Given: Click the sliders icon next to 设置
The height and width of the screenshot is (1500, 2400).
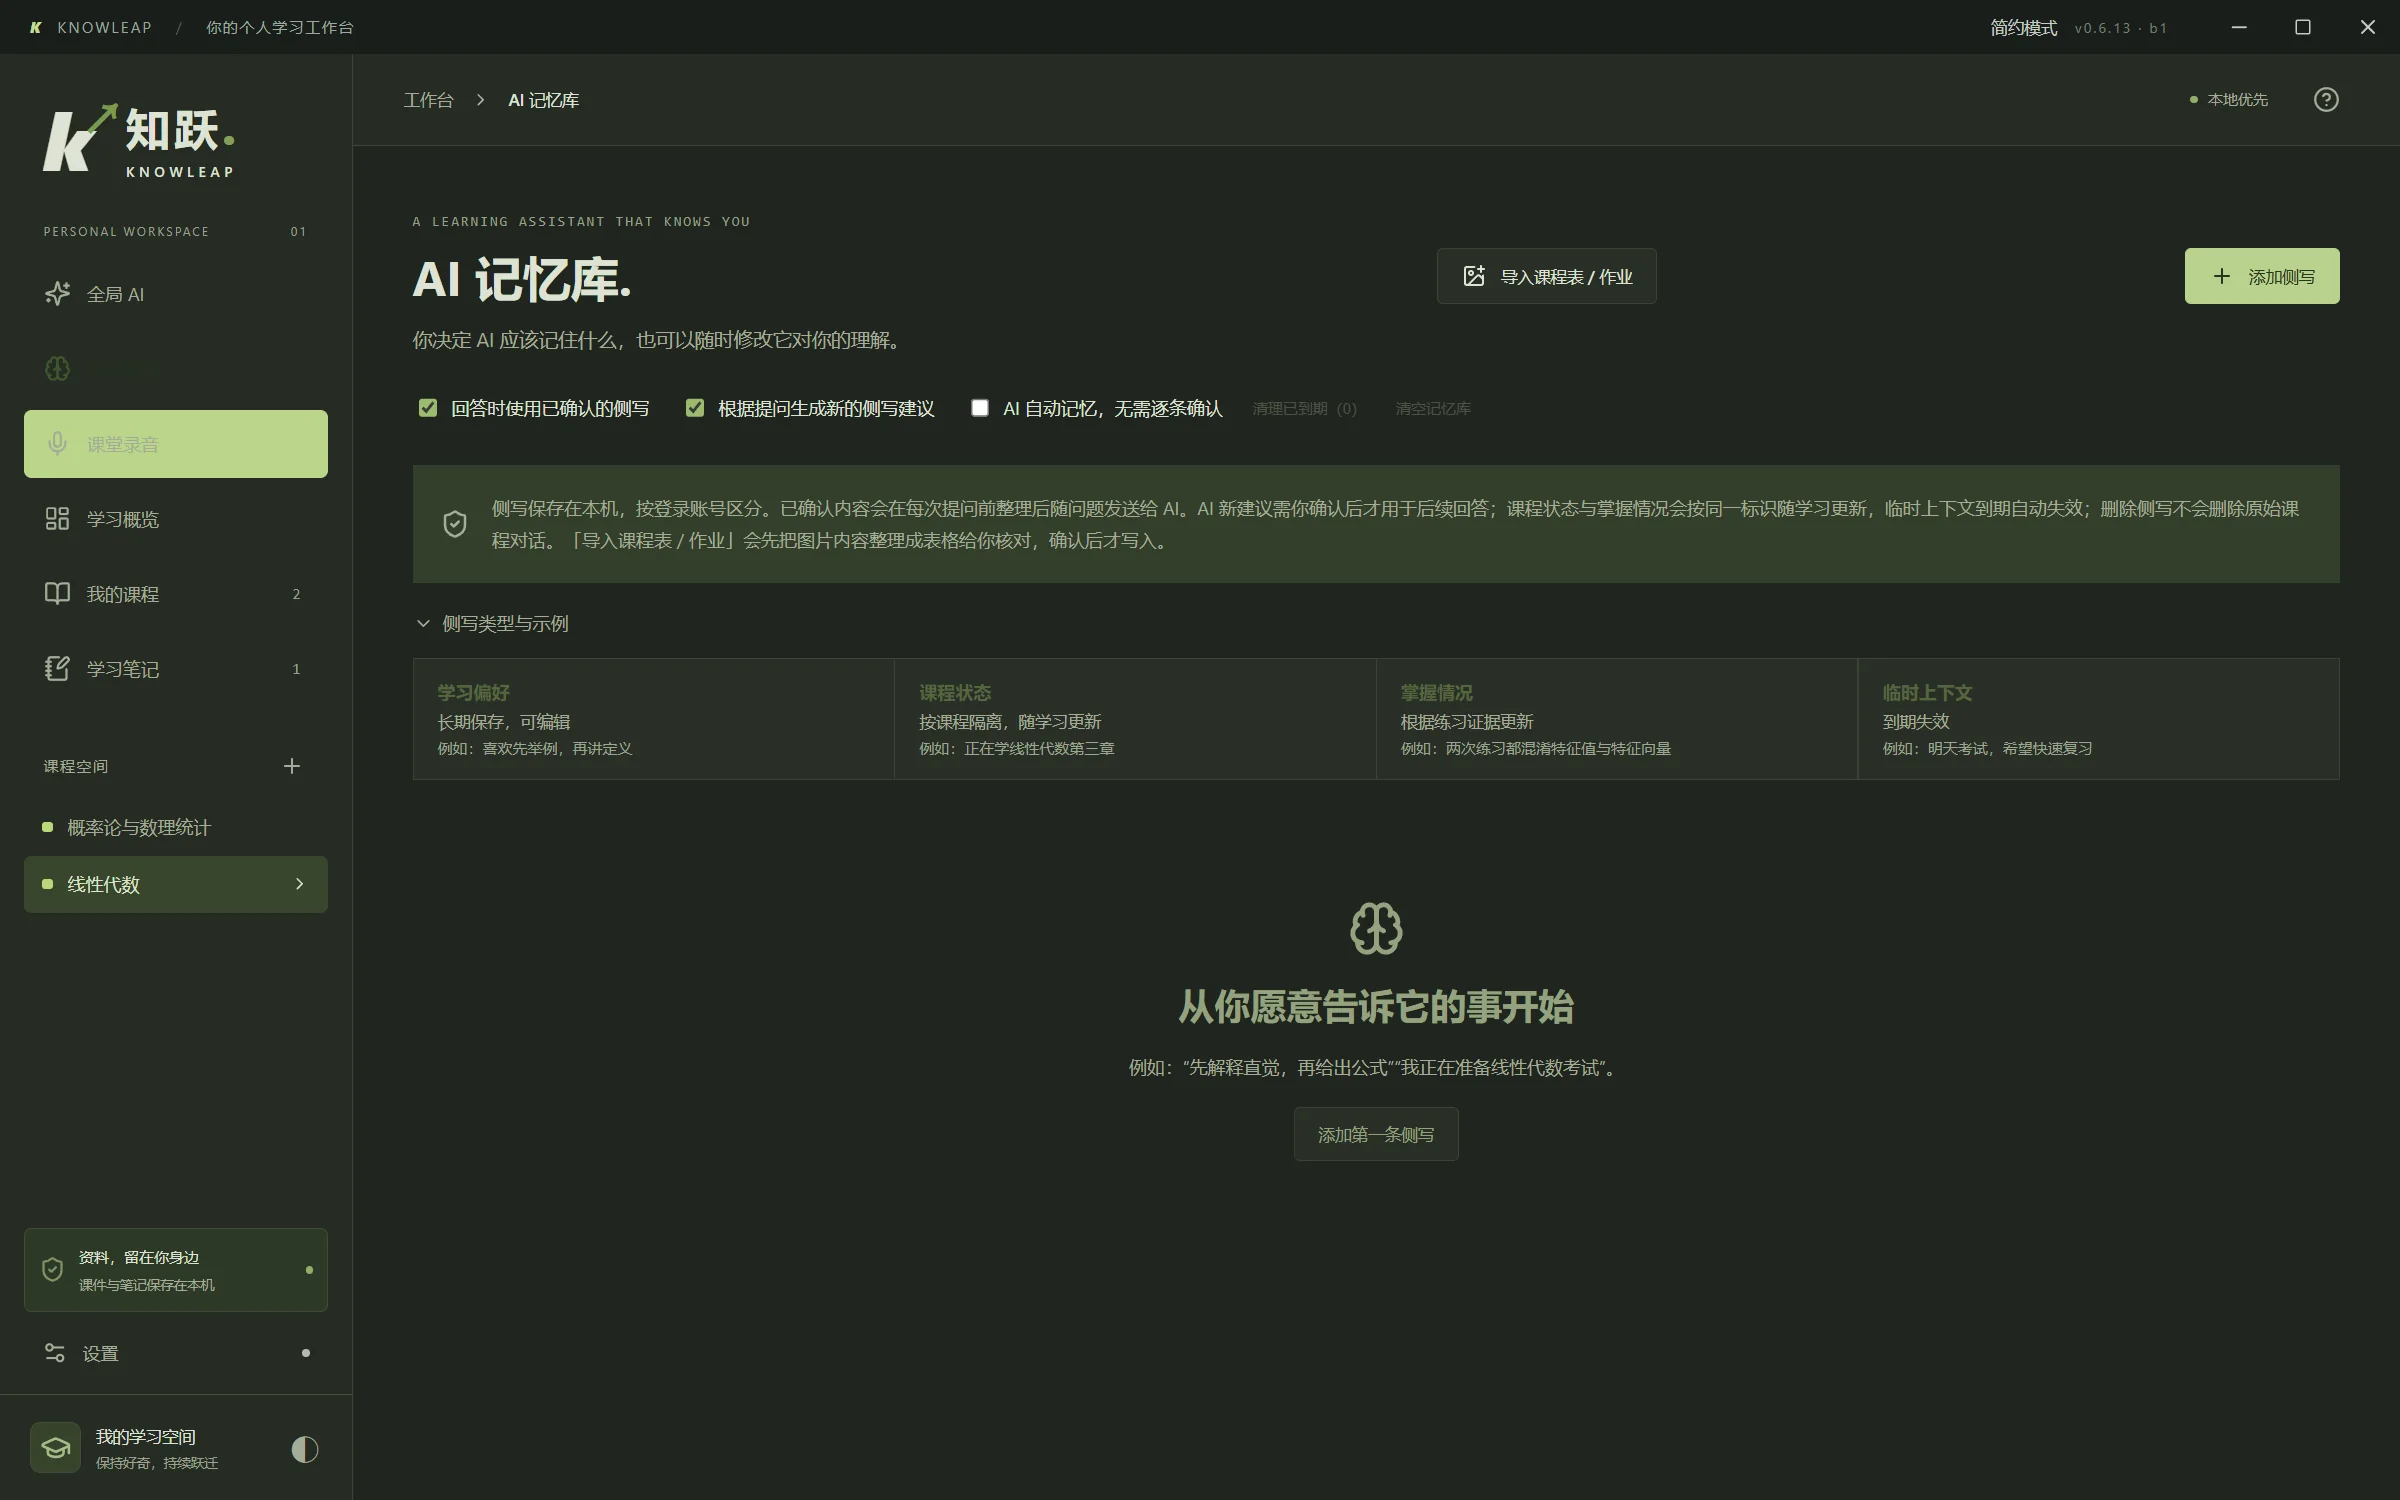Looking at the screenshot, I should point(55,1353).
